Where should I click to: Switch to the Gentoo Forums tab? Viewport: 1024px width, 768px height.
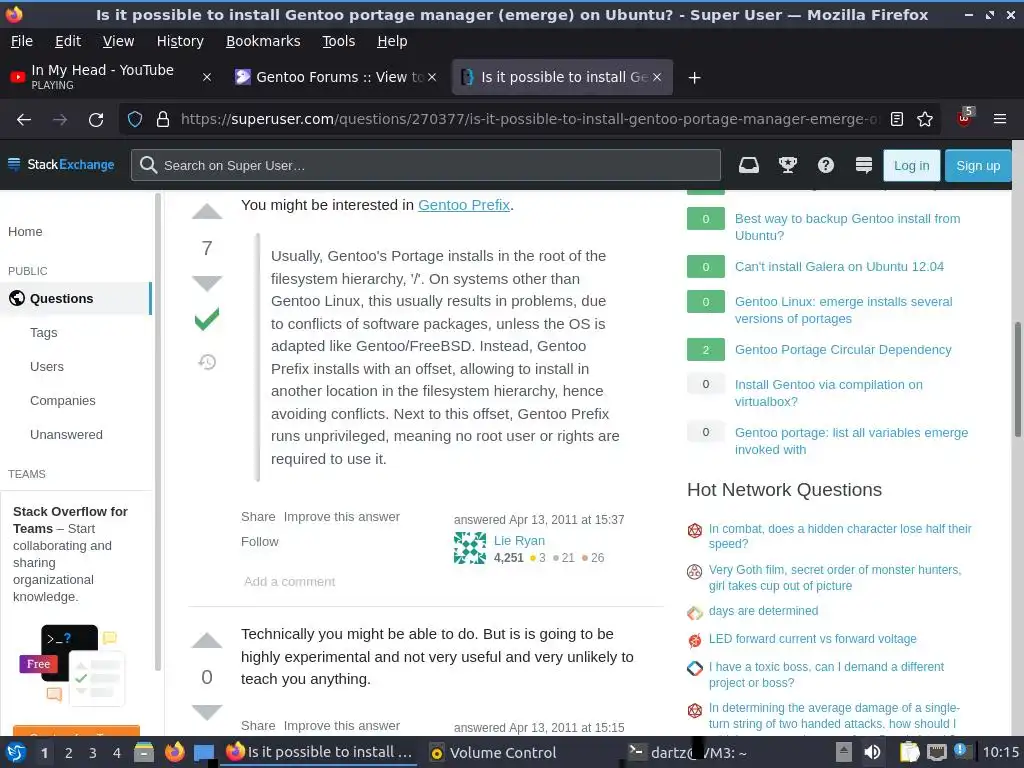coord(334,77)
